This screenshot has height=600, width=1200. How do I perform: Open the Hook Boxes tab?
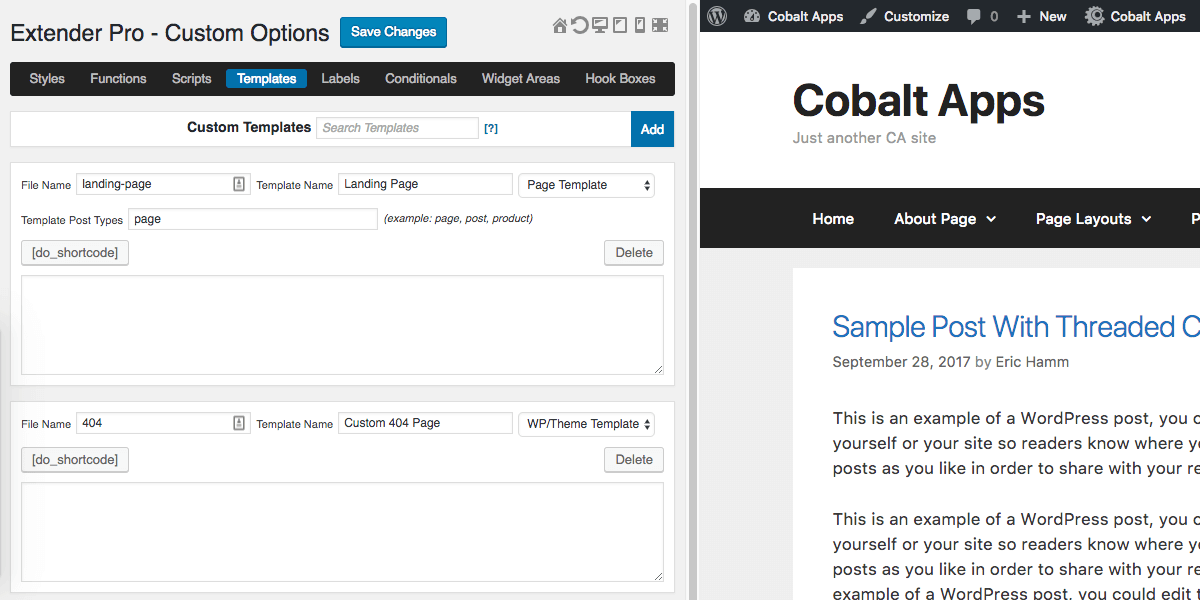click(x=620, y=79)
